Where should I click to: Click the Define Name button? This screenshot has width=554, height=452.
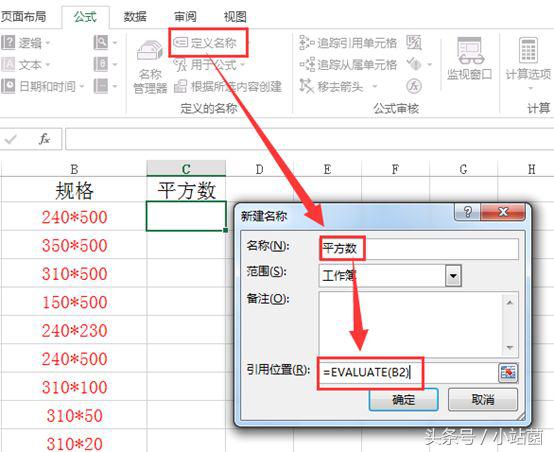tap(206, 43)
